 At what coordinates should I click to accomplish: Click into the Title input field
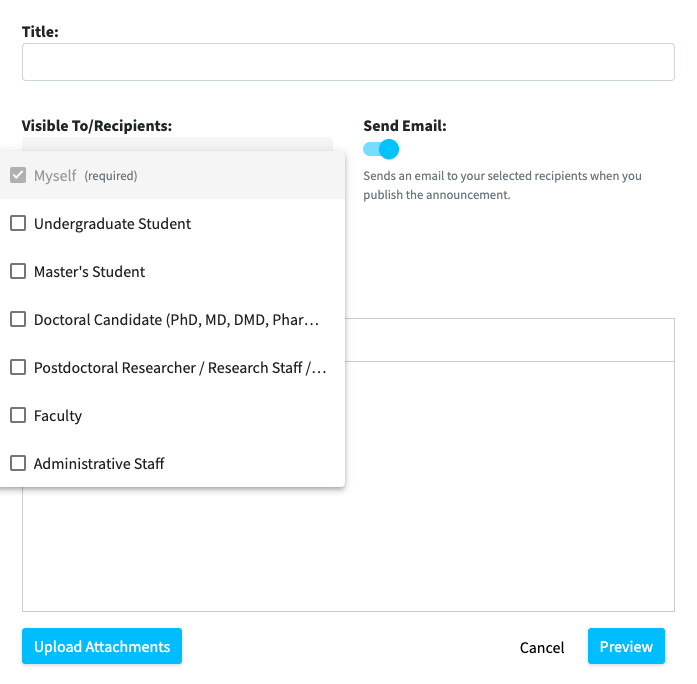(x=348, y=62)
